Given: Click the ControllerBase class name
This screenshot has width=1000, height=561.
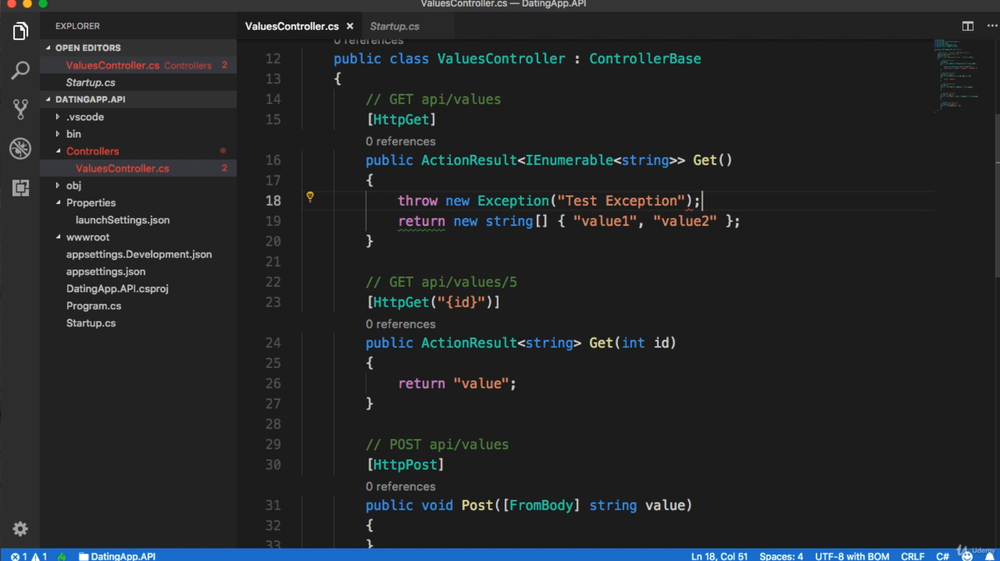Looking at the screenshot, I should click(645, 59).
